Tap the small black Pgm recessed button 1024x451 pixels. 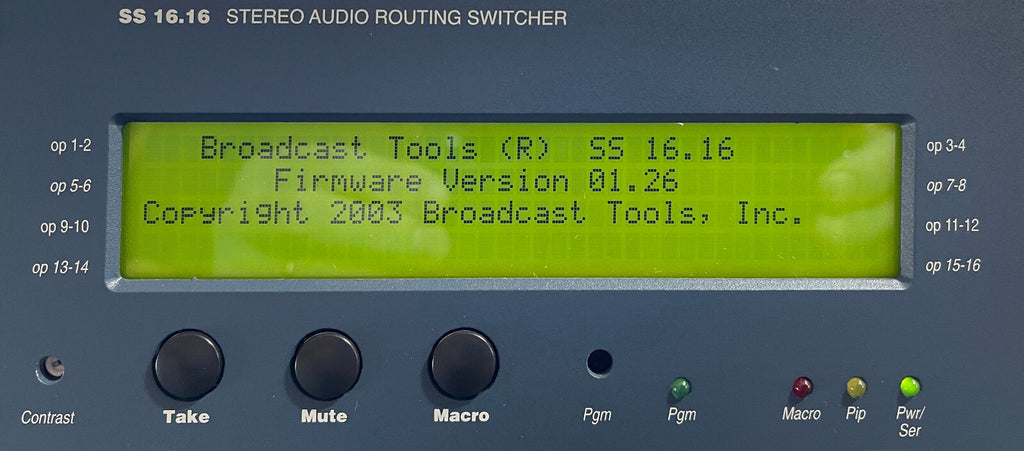coord(600,362)
